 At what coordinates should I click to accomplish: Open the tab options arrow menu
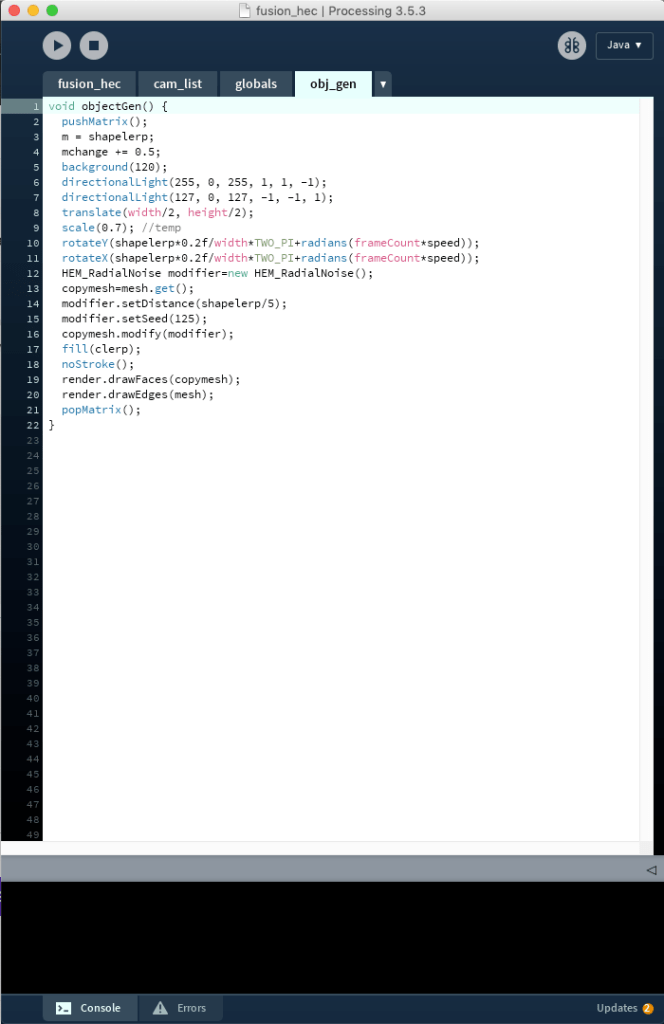(x=383, y=85)
